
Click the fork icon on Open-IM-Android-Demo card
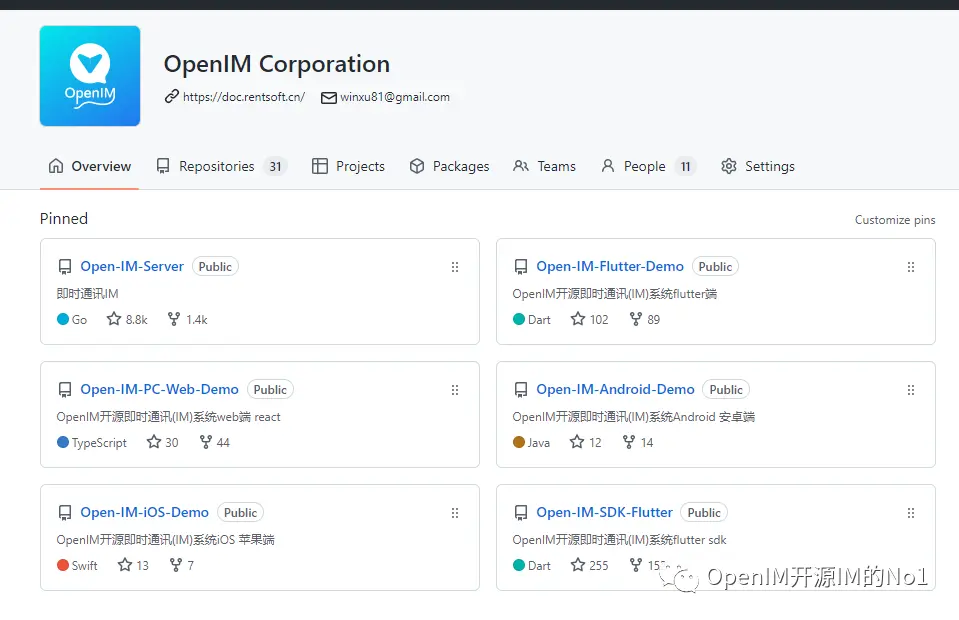coord(628,442)
